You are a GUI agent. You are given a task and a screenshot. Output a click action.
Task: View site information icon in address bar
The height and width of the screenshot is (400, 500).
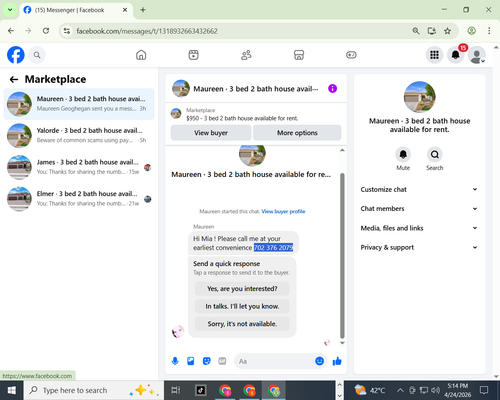click(x=67, y=31)
